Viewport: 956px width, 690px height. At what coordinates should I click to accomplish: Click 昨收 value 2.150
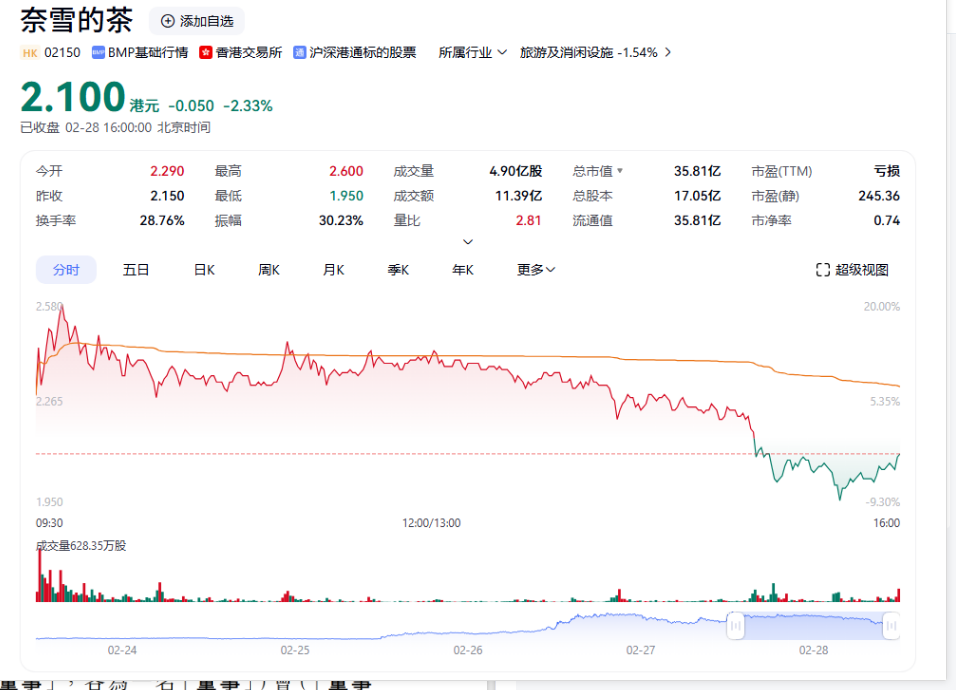[167, 196]
